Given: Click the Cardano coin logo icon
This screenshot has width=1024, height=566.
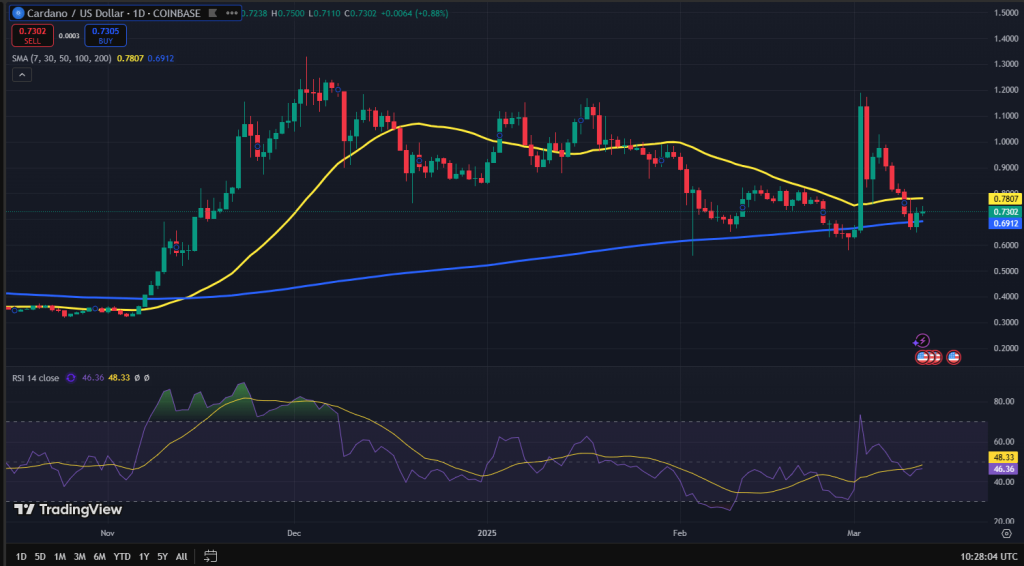Looking at the screenshot, I should pos(18,12).
